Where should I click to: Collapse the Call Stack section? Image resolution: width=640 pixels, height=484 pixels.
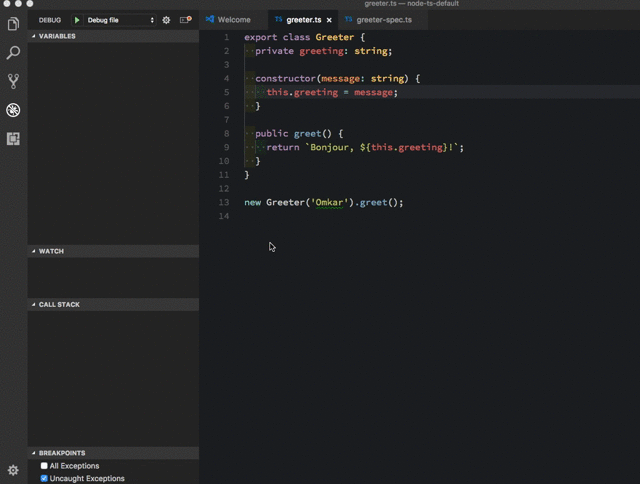[113, 304]
